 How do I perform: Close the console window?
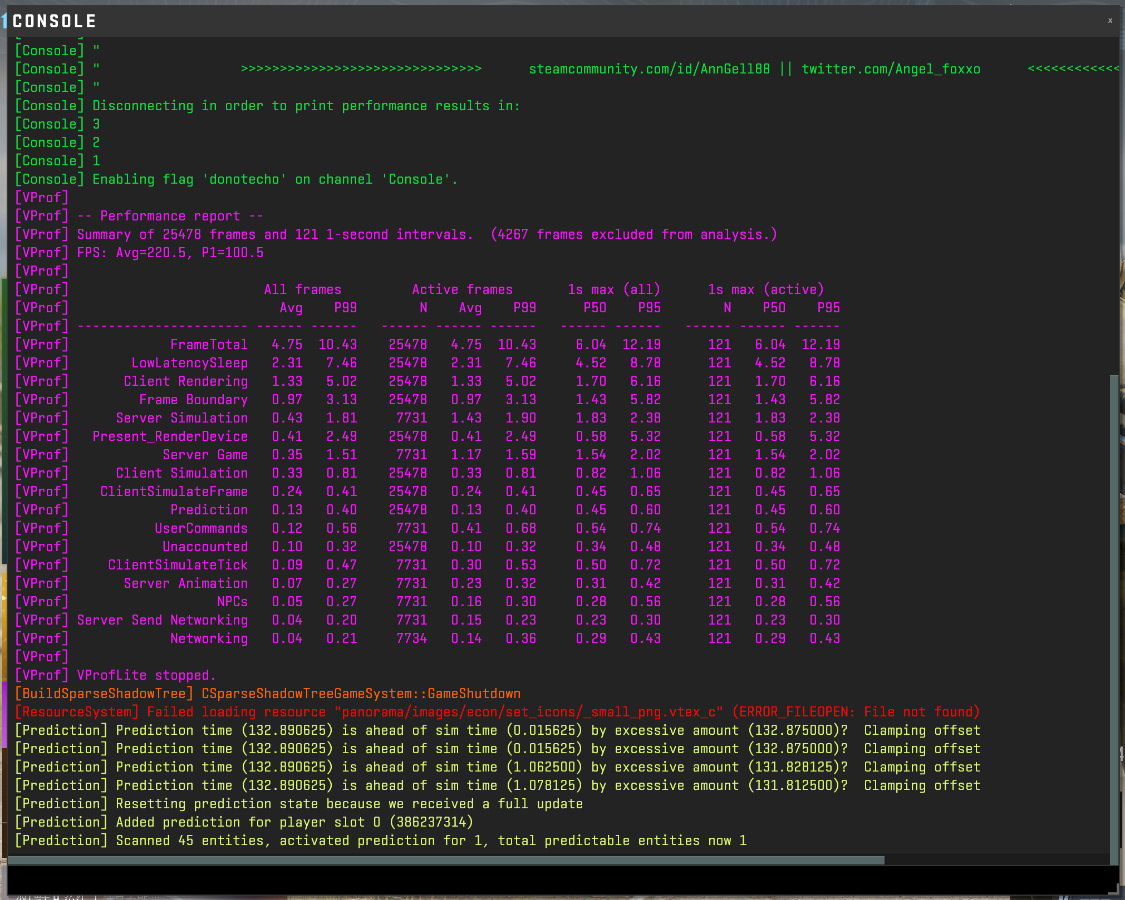point(1109,21)
